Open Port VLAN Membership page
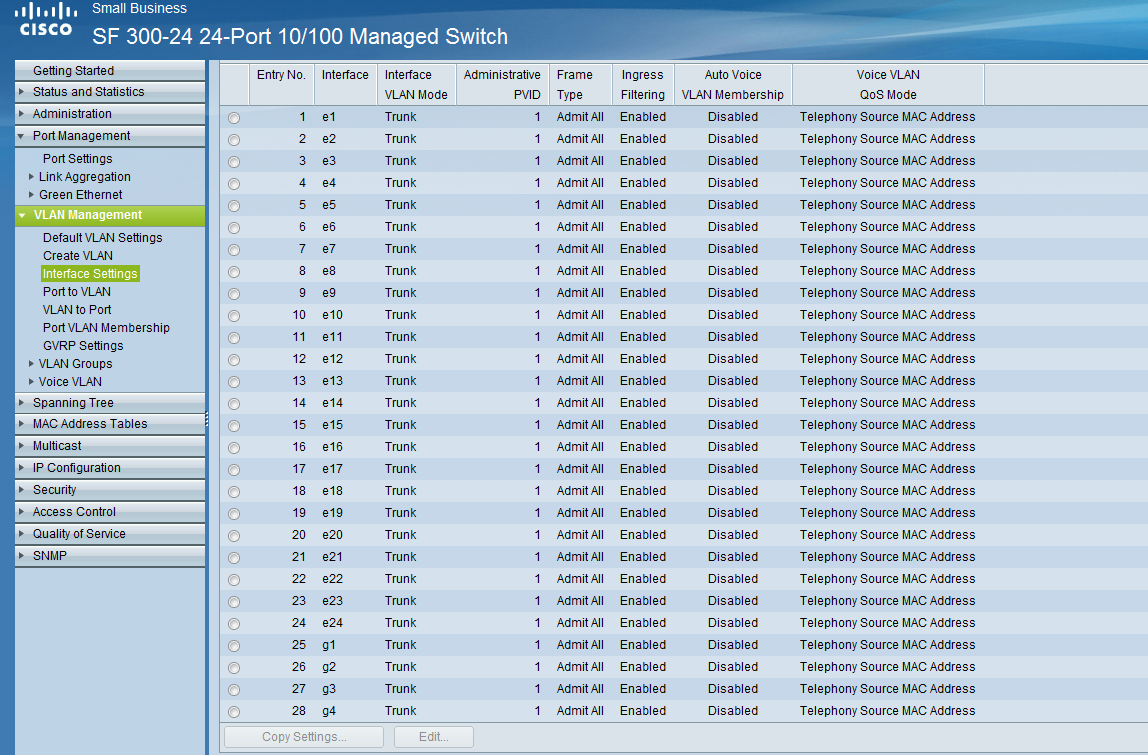 106,328
